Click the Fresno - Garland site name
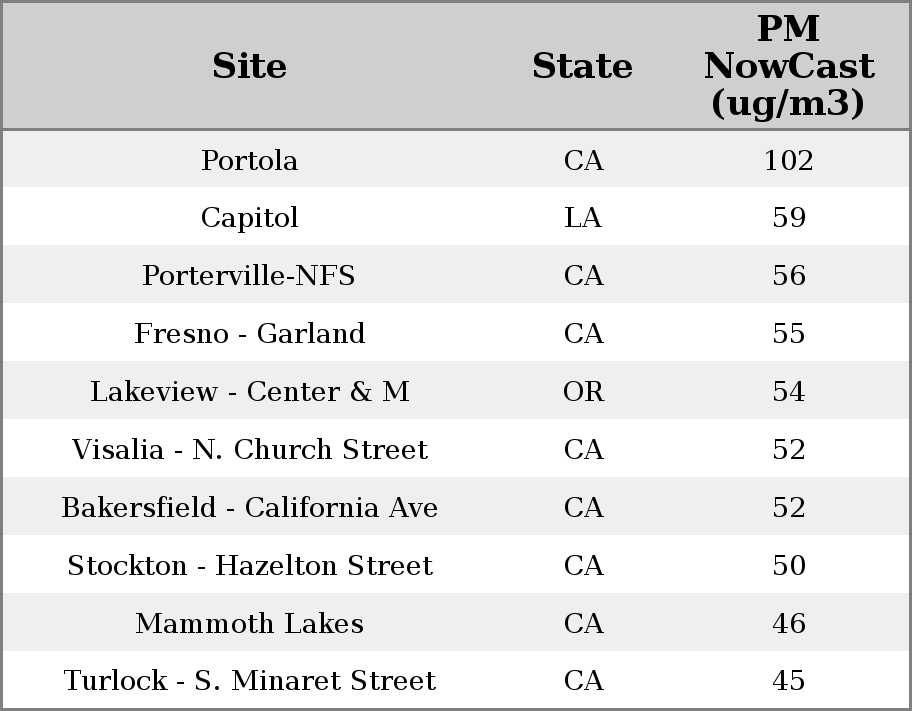Screen dimensions: 912x711 coord(249,334)
